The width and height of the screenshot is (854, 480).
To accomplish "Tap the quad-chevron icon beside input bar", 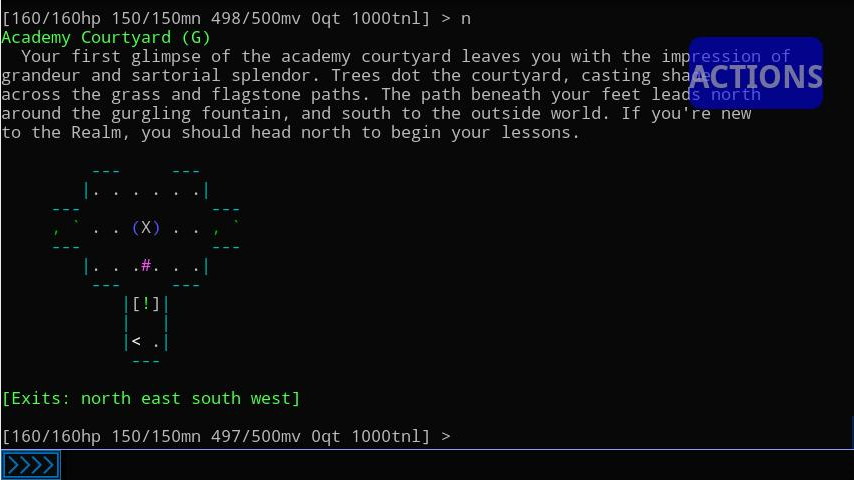I will pyautogui.click(x=31, y=465).
